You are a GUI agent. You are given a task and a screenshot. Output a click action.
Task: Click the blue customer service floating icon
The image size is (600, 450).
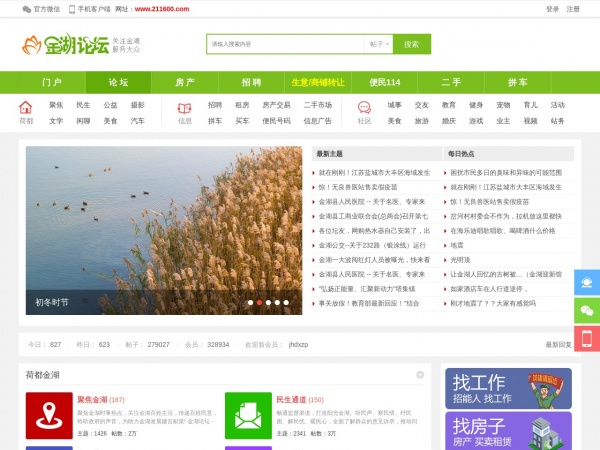588,282
